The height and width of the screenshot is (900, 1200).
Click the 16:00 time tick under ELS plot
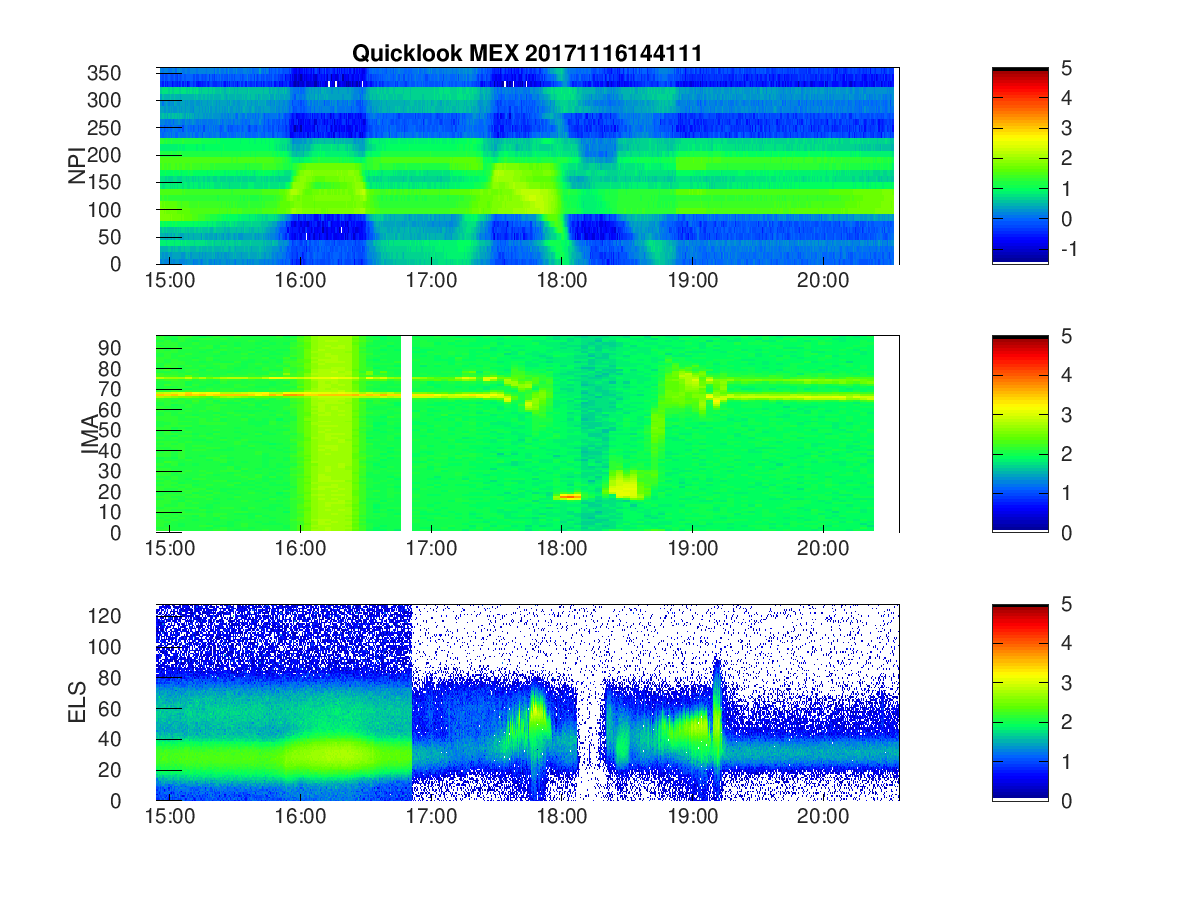pyautogui.click(x=300, y=818)
